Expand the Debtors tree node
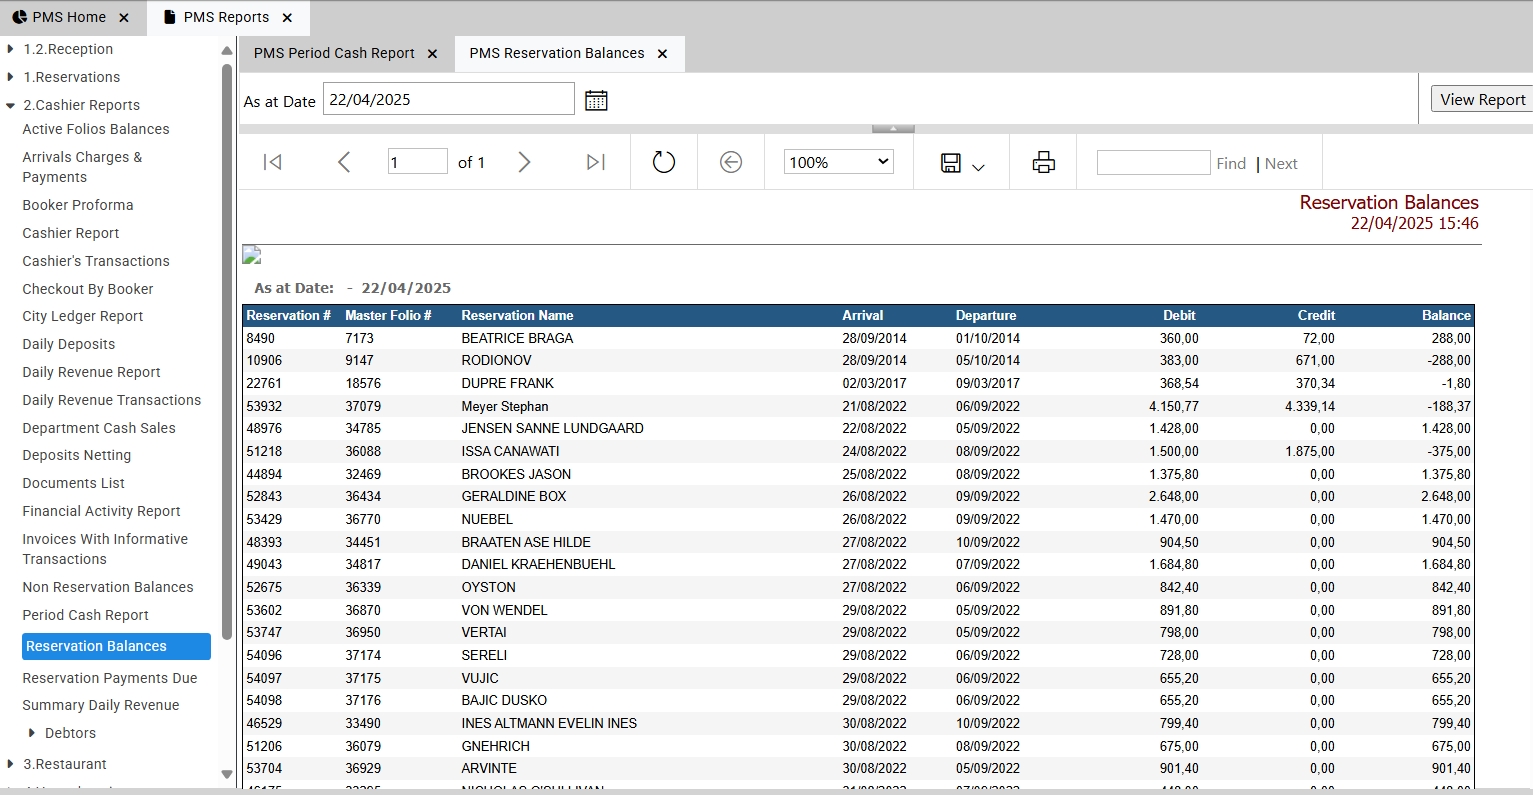Image resolution: width=1533 pixels, height=795 pixels. [x=32, y=733]
